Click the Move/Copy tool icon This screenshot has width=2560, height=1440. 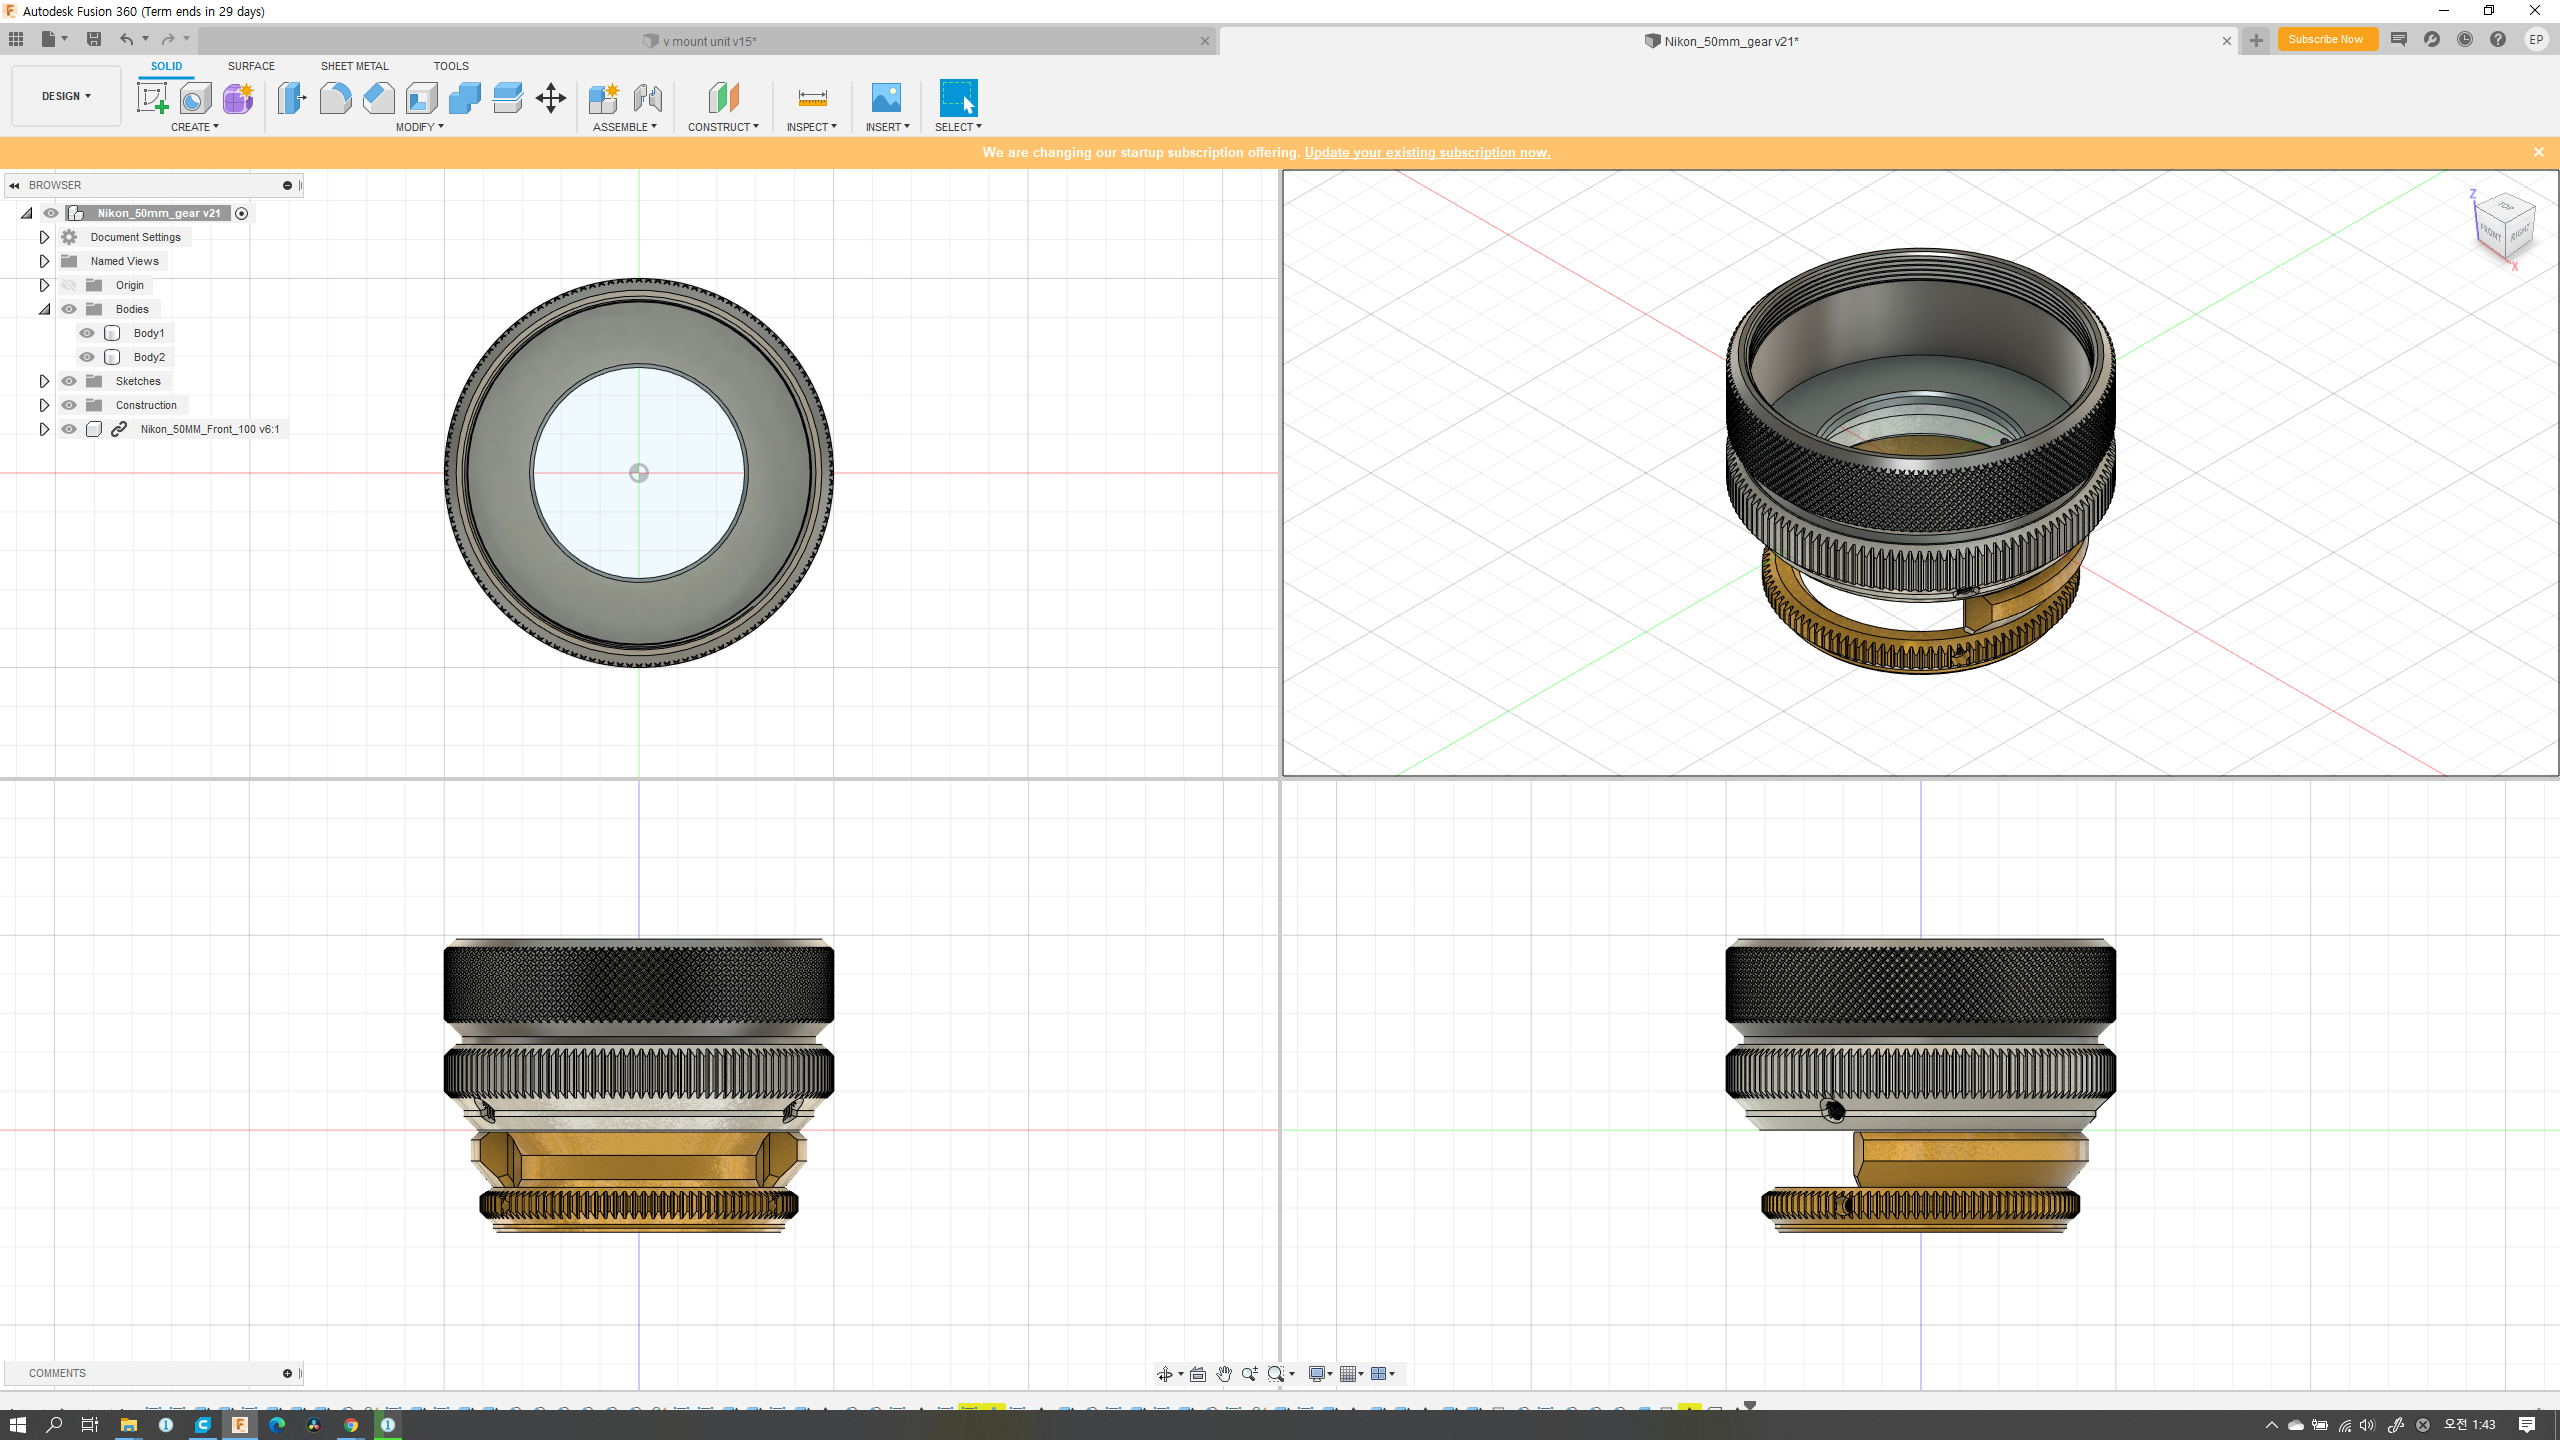point(551,98)
